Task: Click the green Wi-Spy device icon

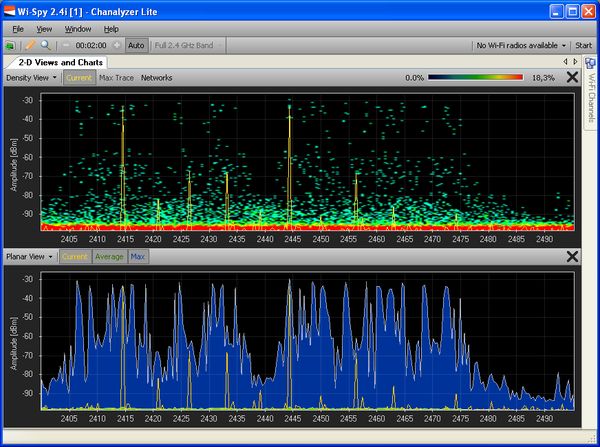Action: 11,46
